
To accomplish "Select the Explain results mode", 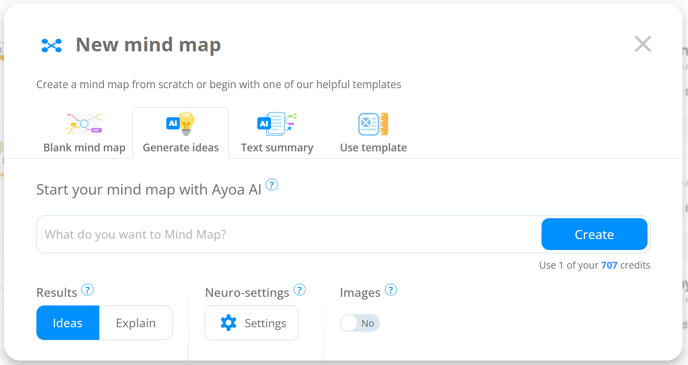I will 136,323.
